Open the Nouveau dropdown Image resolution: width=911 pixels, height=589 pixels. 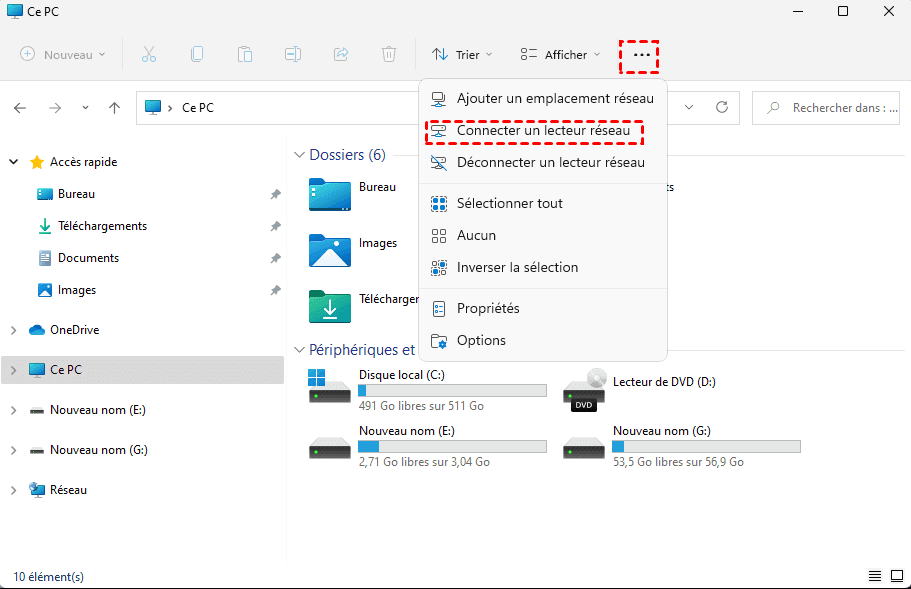[63, 54]
